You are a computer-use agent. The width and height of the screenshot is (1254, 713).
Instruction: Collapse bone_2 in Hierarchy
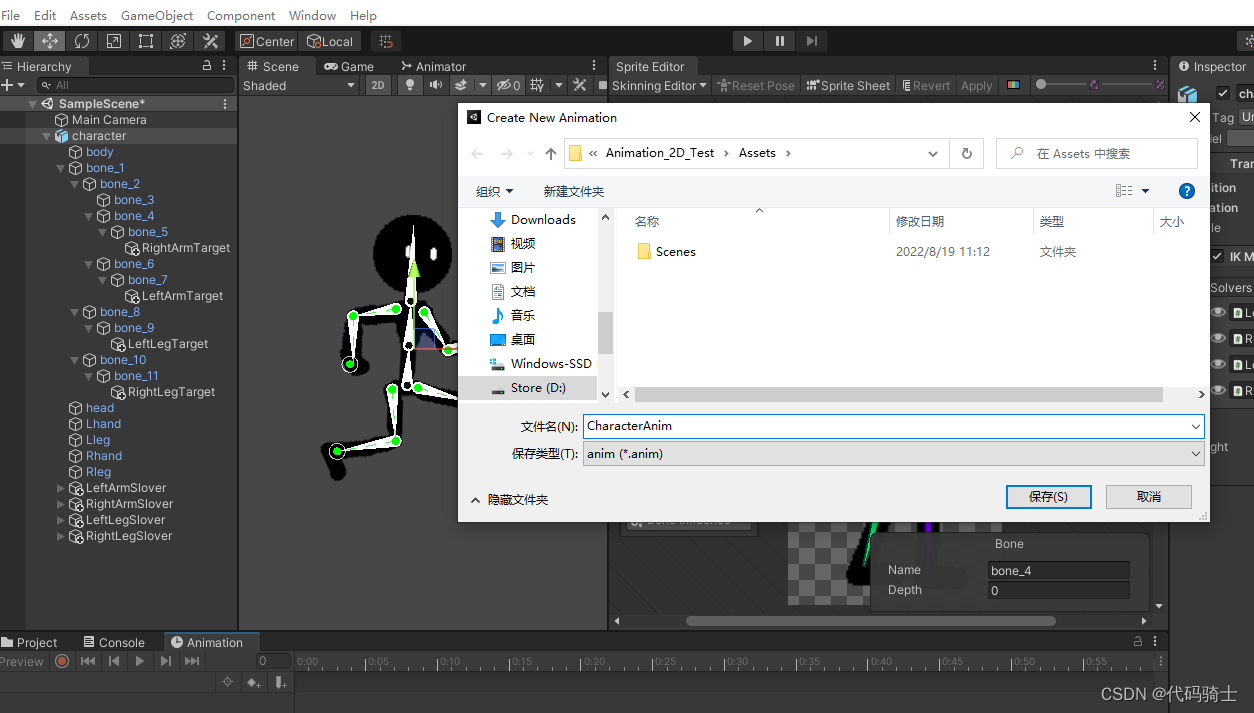tap(74, 184)
